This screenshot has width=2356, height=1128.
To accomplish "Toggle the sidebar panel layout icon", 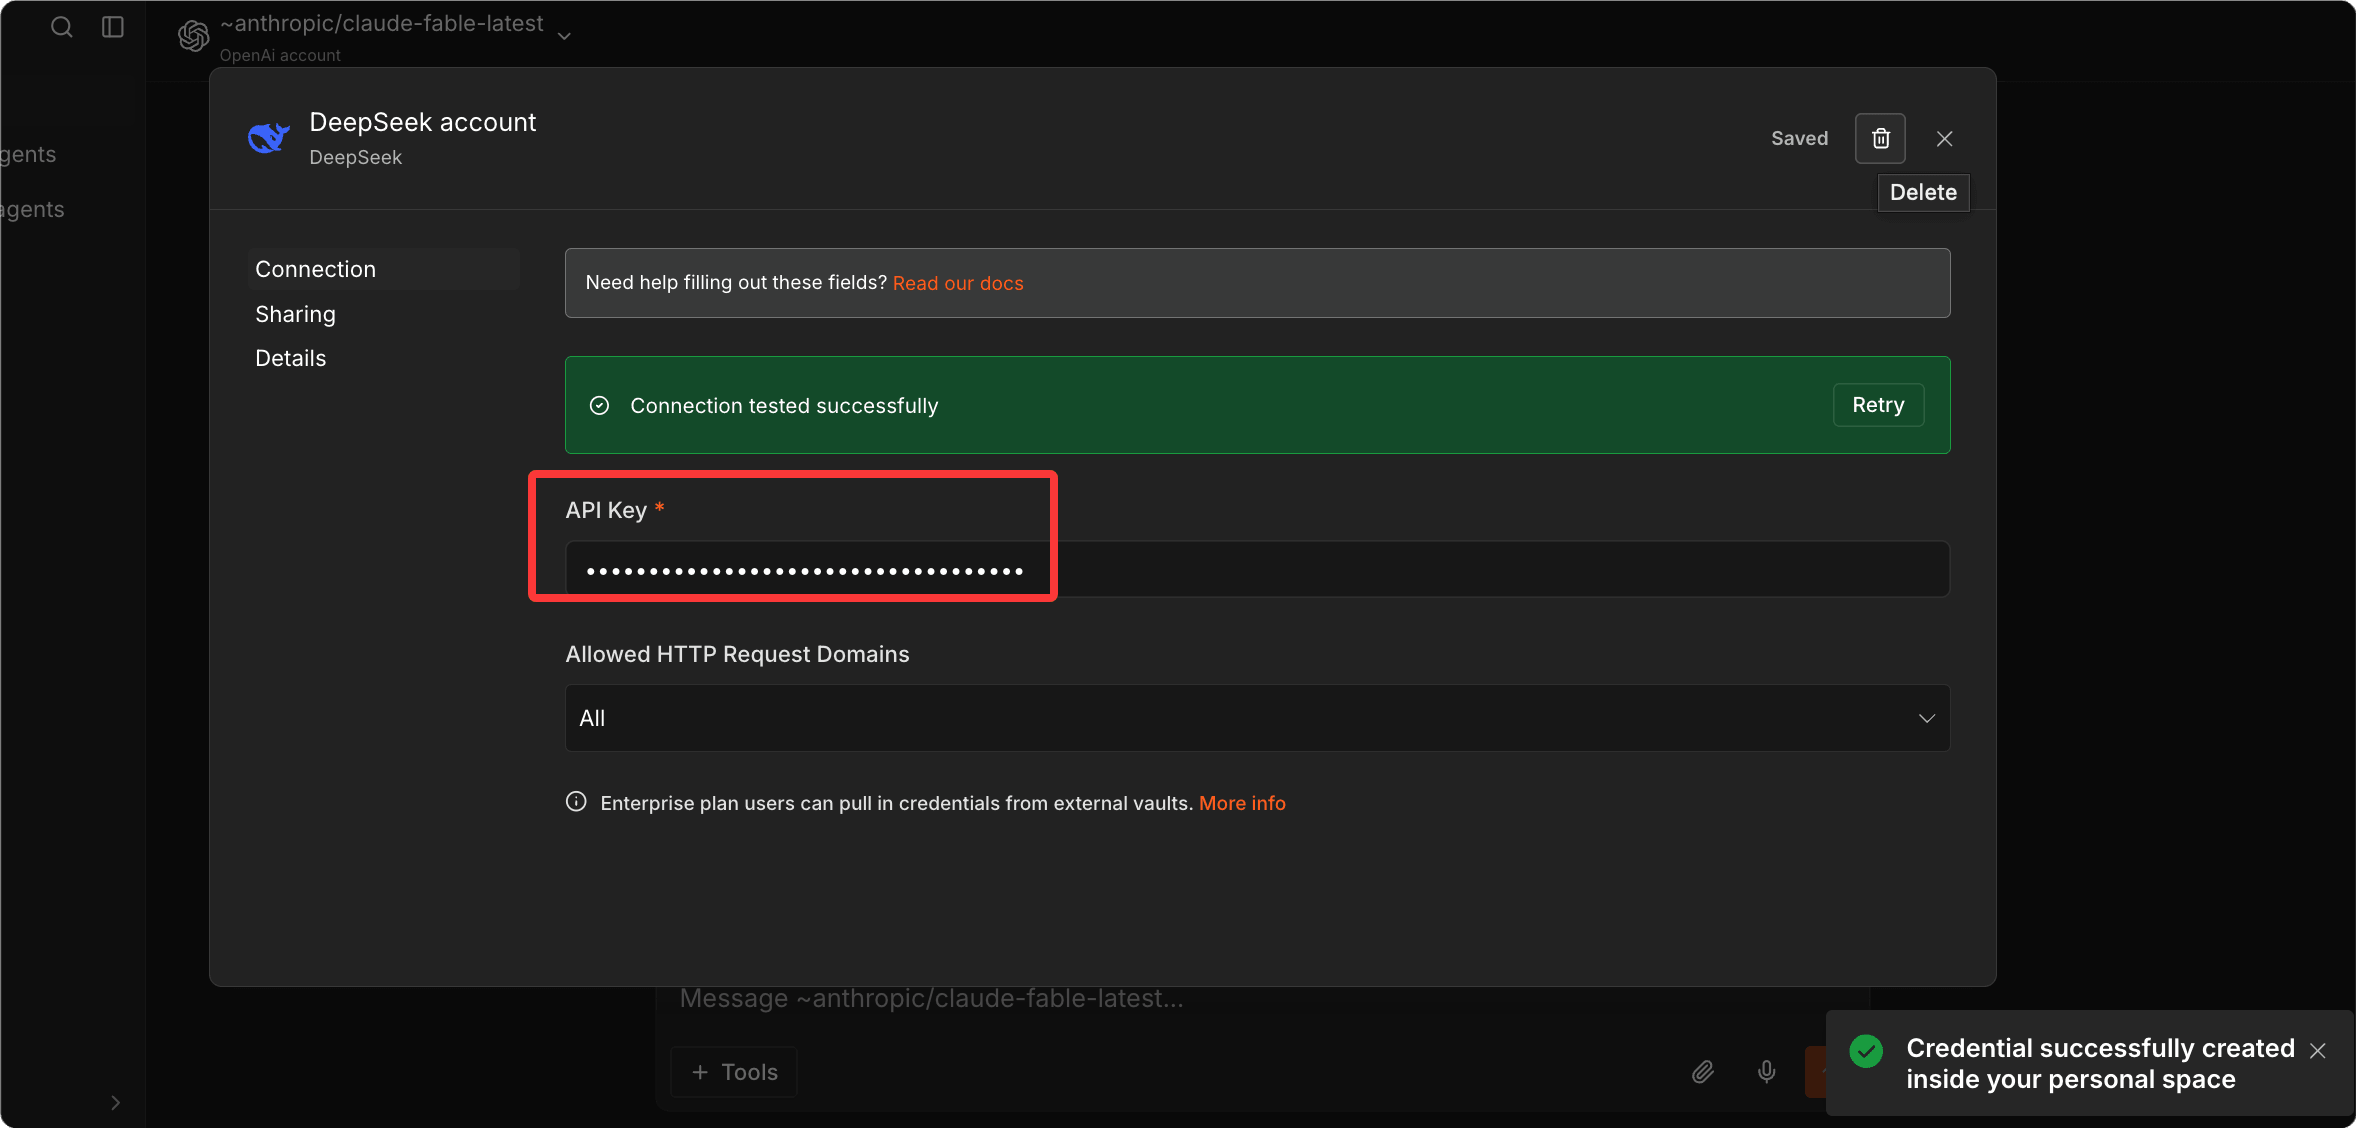I will (113, 27).
